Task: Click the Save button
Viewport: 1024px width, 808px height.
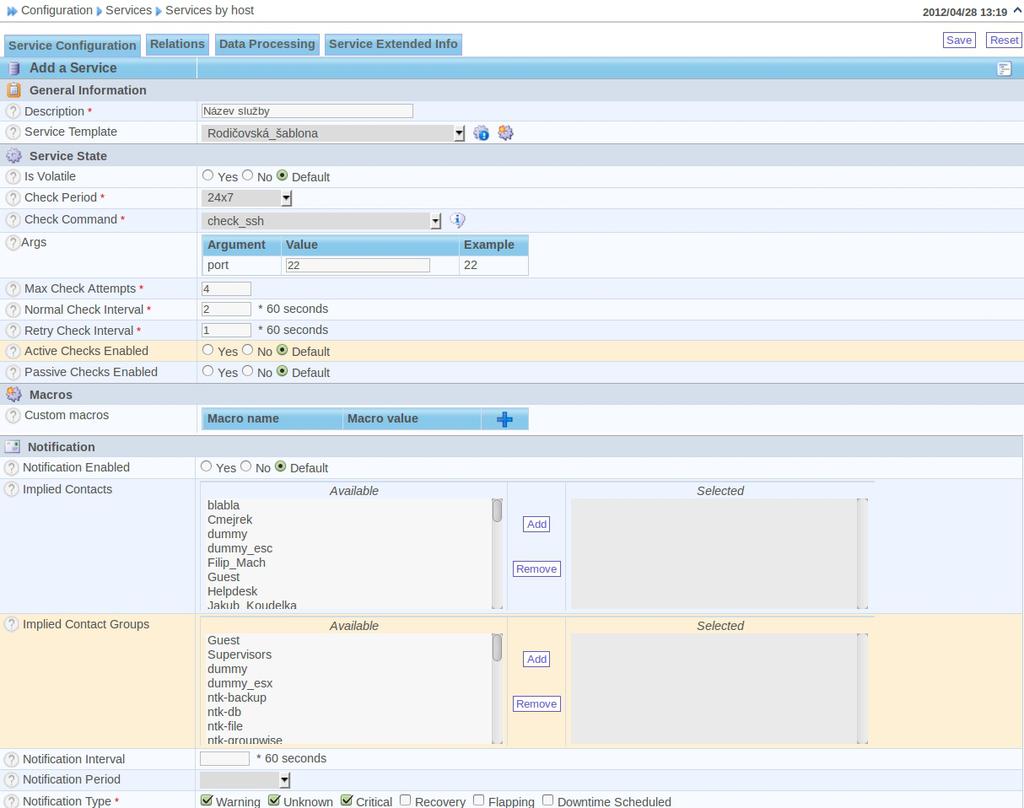Action: 959,40
